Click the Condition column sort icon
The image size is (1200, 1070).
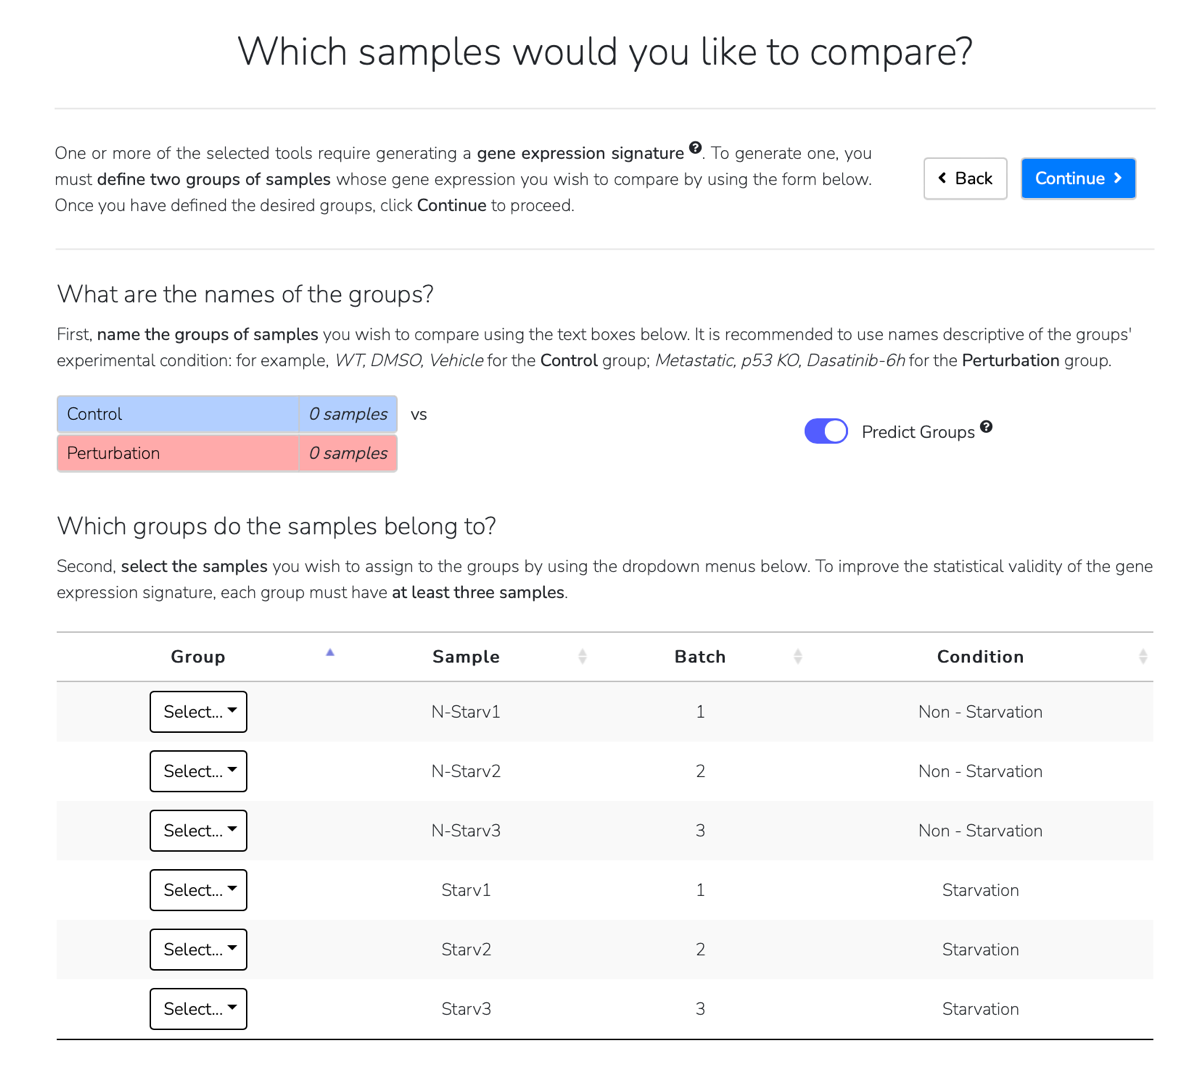(x=1143, y=657)
